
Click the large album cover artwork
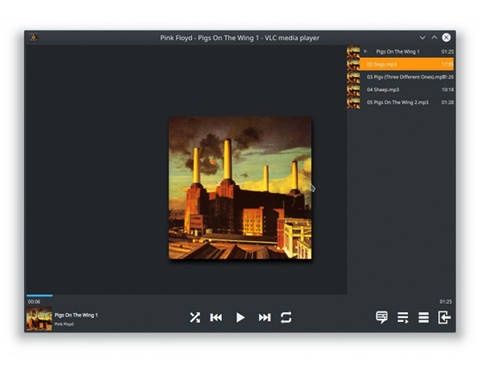pyautogui.click(x=240, y=188)
